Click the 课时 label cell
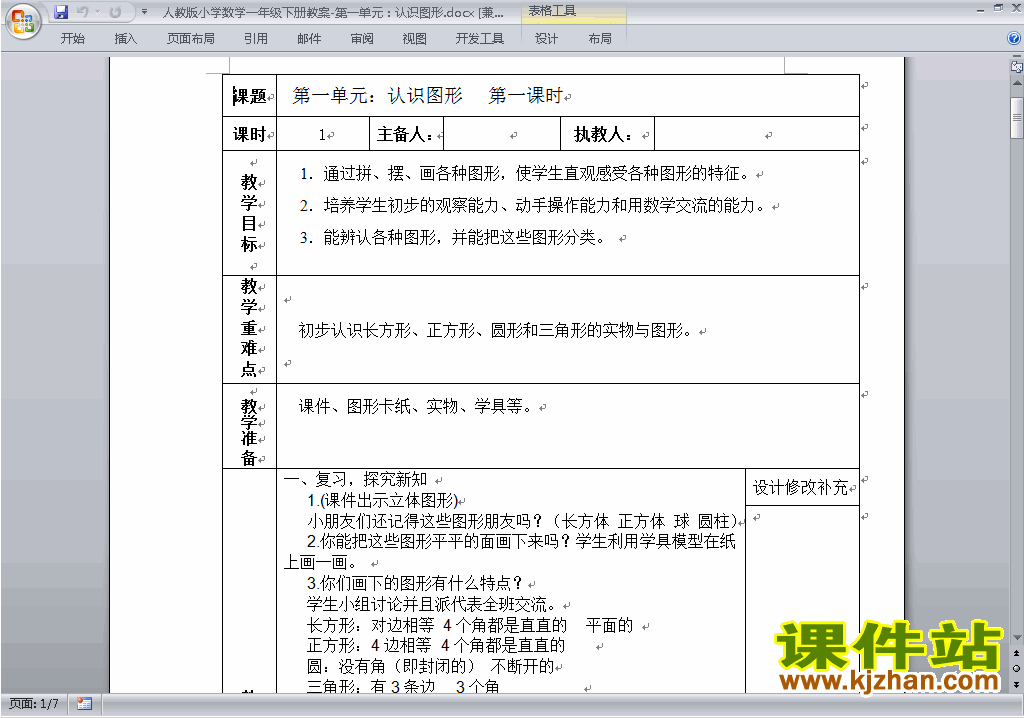The image size is (1024, 718). click(x=249, y=134)
